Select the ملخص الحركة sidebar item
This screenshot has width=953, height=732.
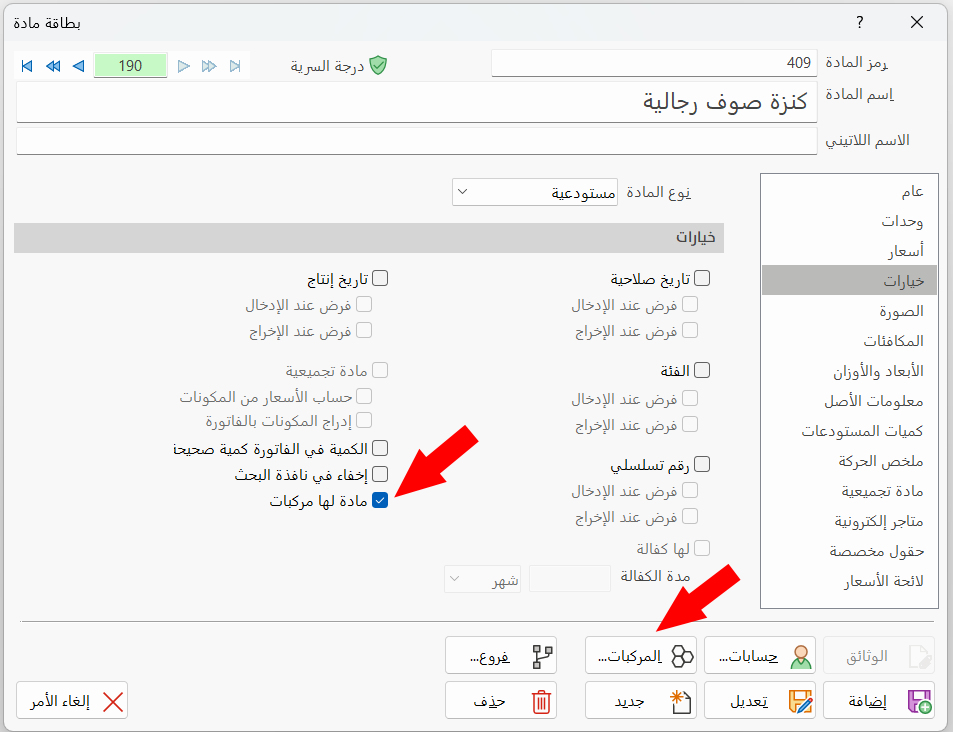point(849,461)
